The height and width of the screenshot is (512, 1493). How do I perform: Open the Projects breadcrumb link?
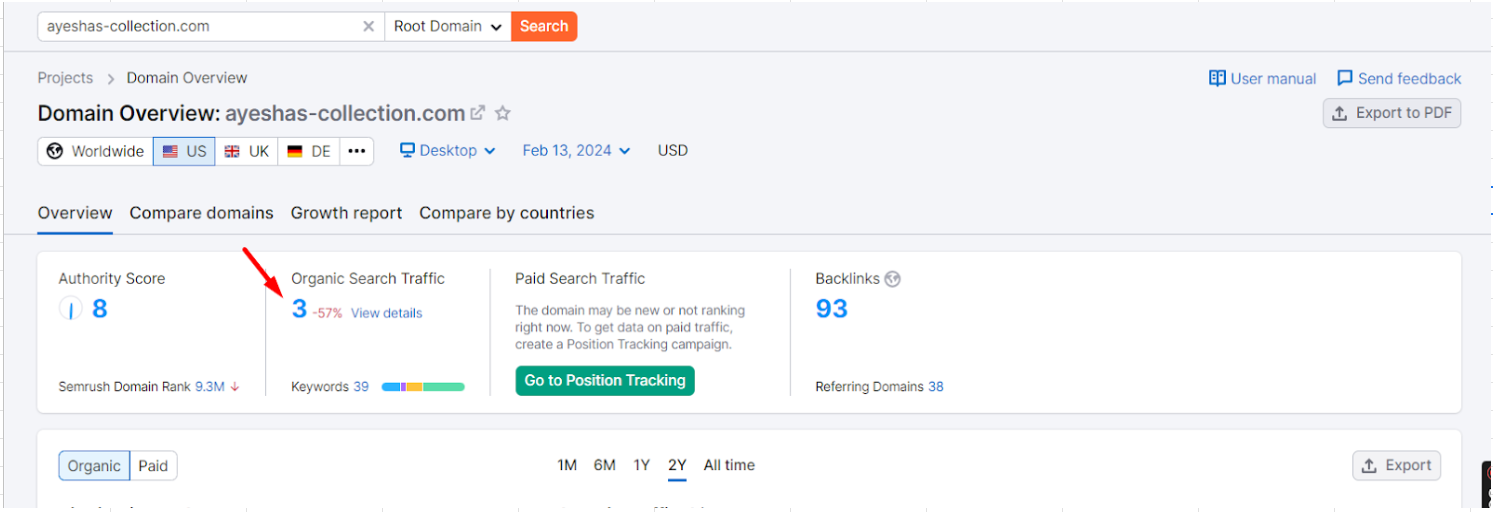[65, 78]
